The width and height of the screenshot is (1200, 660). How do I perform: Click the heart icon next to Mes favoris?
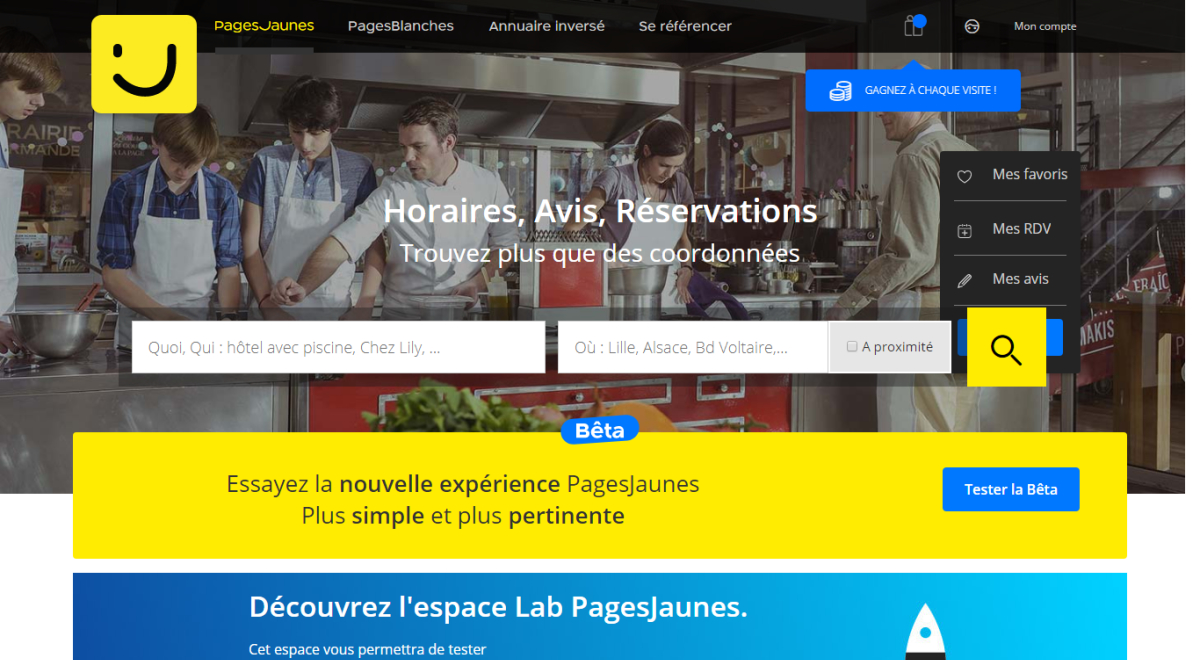point(965,176)
